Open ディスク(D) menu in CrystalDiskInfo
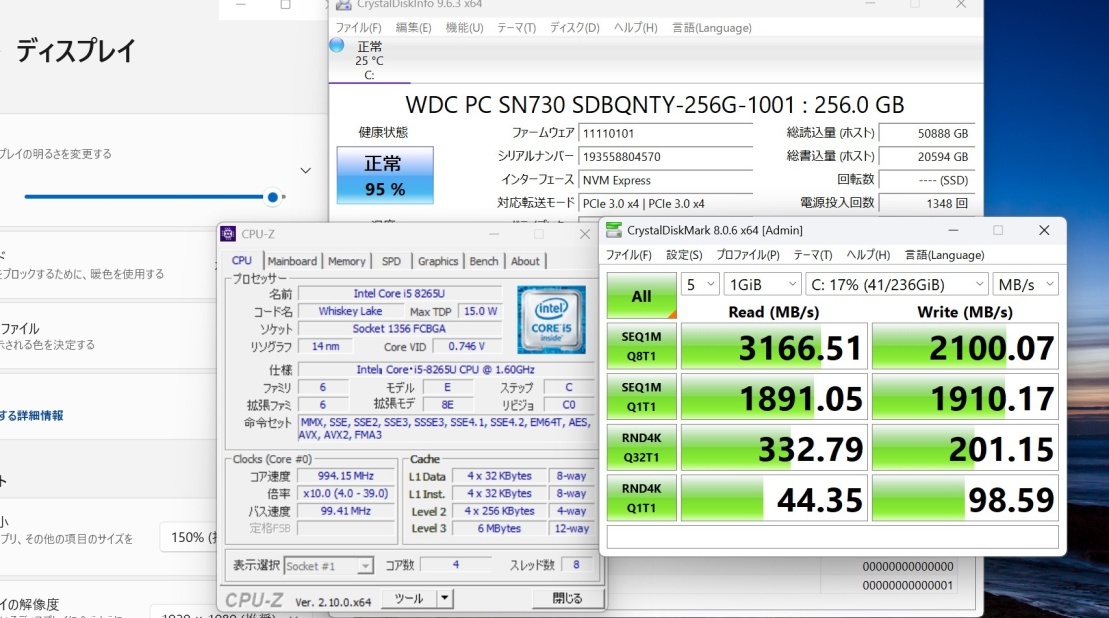 click(x=574, y=28)
